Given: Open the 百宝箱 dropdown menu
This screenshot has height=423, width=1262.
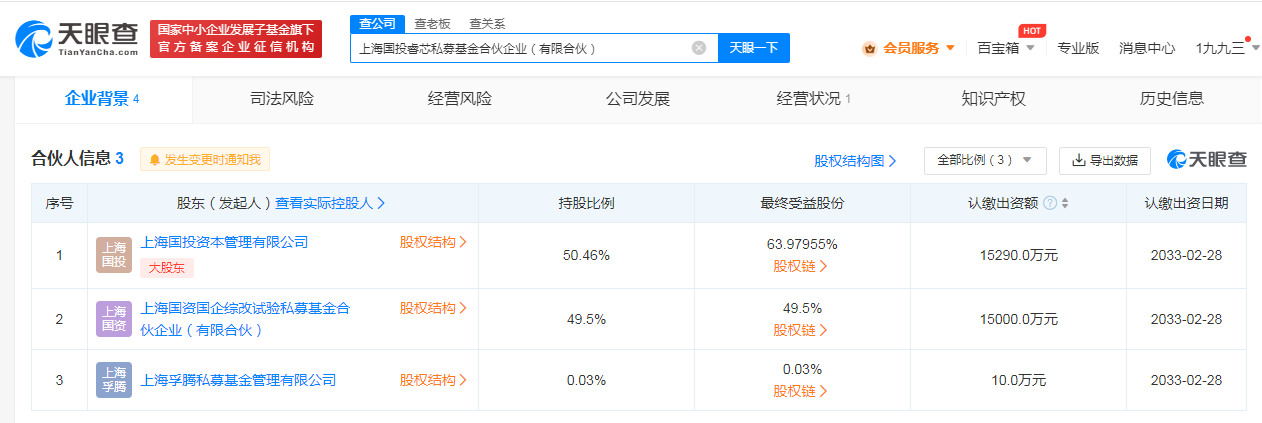Looking at the screenshot, I should [x=1005, y=48].
